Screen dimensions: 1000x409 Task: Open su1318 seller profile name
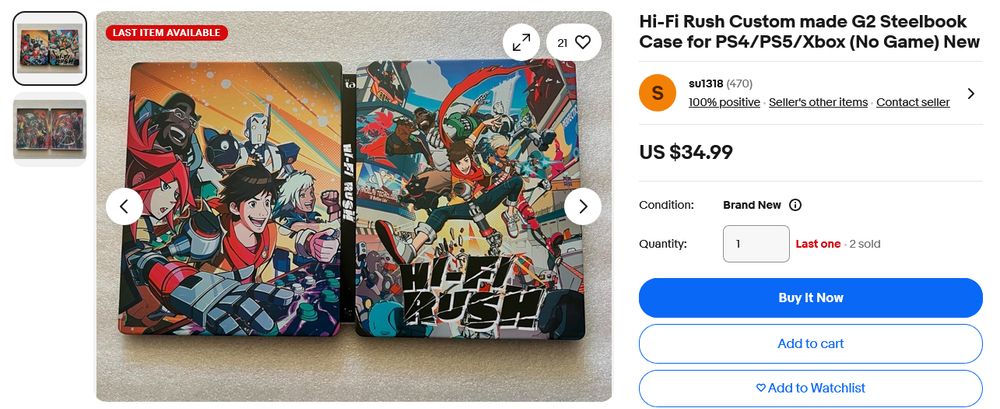pos(706,84)
